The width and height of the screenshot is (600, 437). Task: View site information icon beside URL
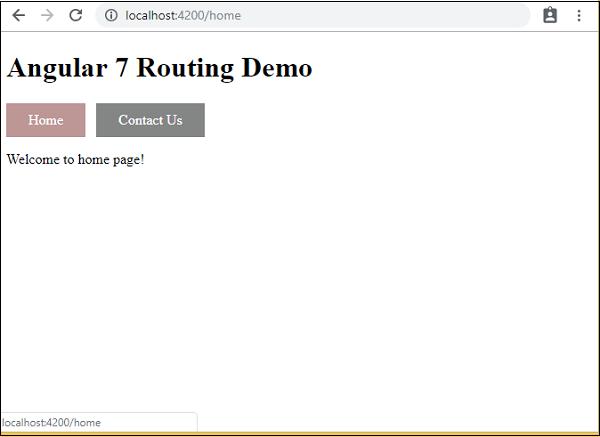point(111,16)
